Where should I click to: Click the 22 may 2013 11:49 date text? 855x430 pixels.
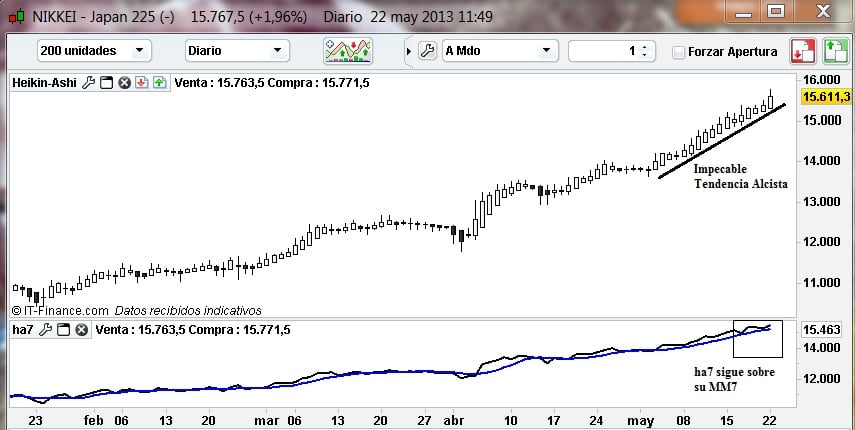tap(431, 17)
